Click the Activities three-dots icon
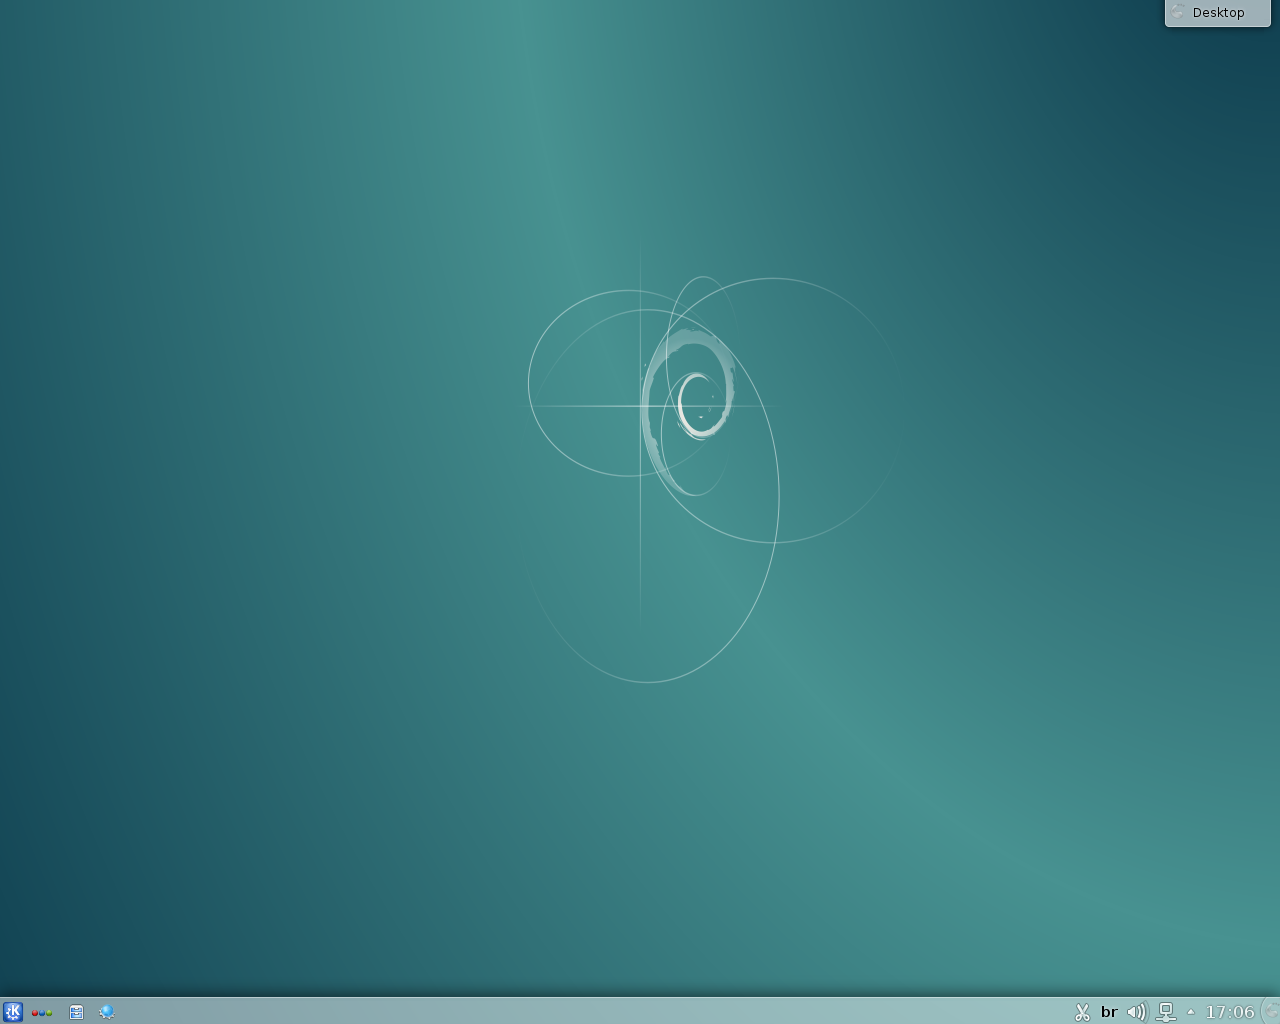1280x1024 pixels. click(42, 1012)
